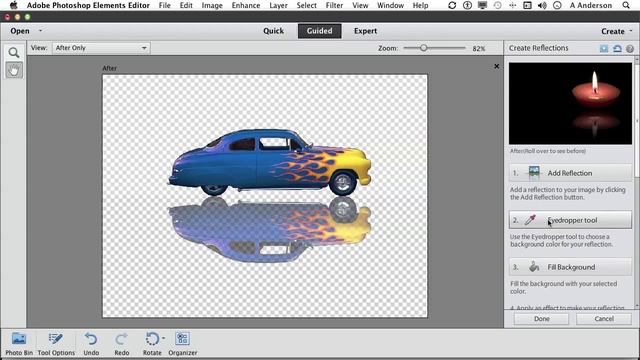Click the blue photo icon in Create Reflections header
640x360 pixels.
[604, 48]
